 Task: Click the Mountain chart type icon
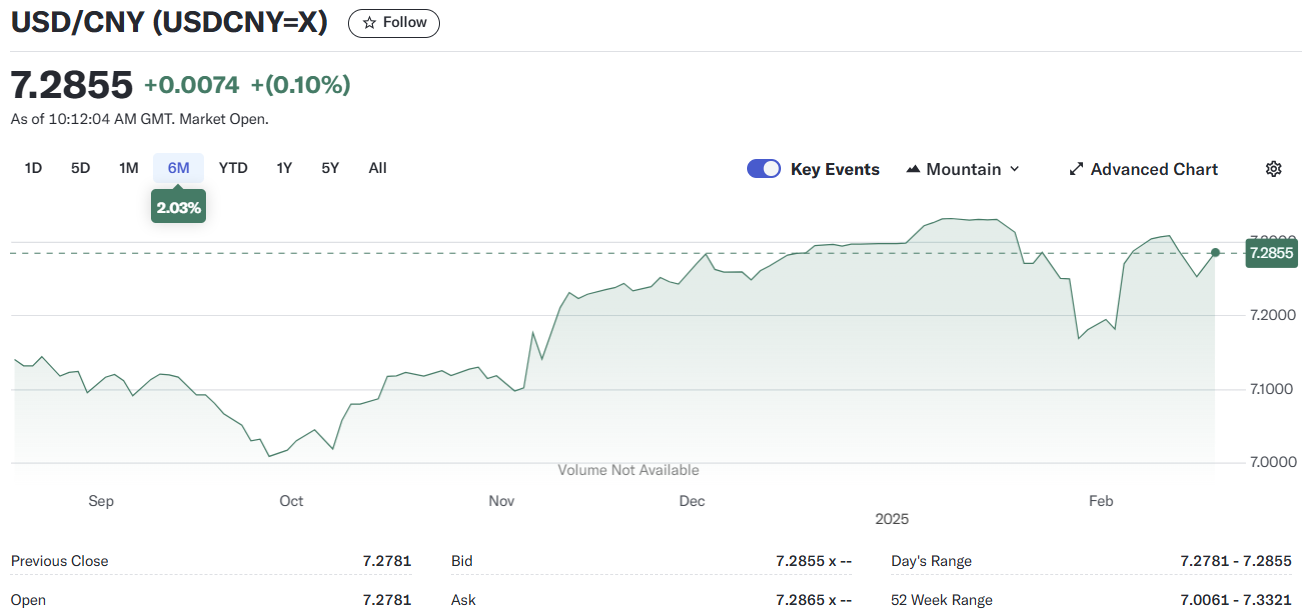pyautogui.click(x=913, y=169)
